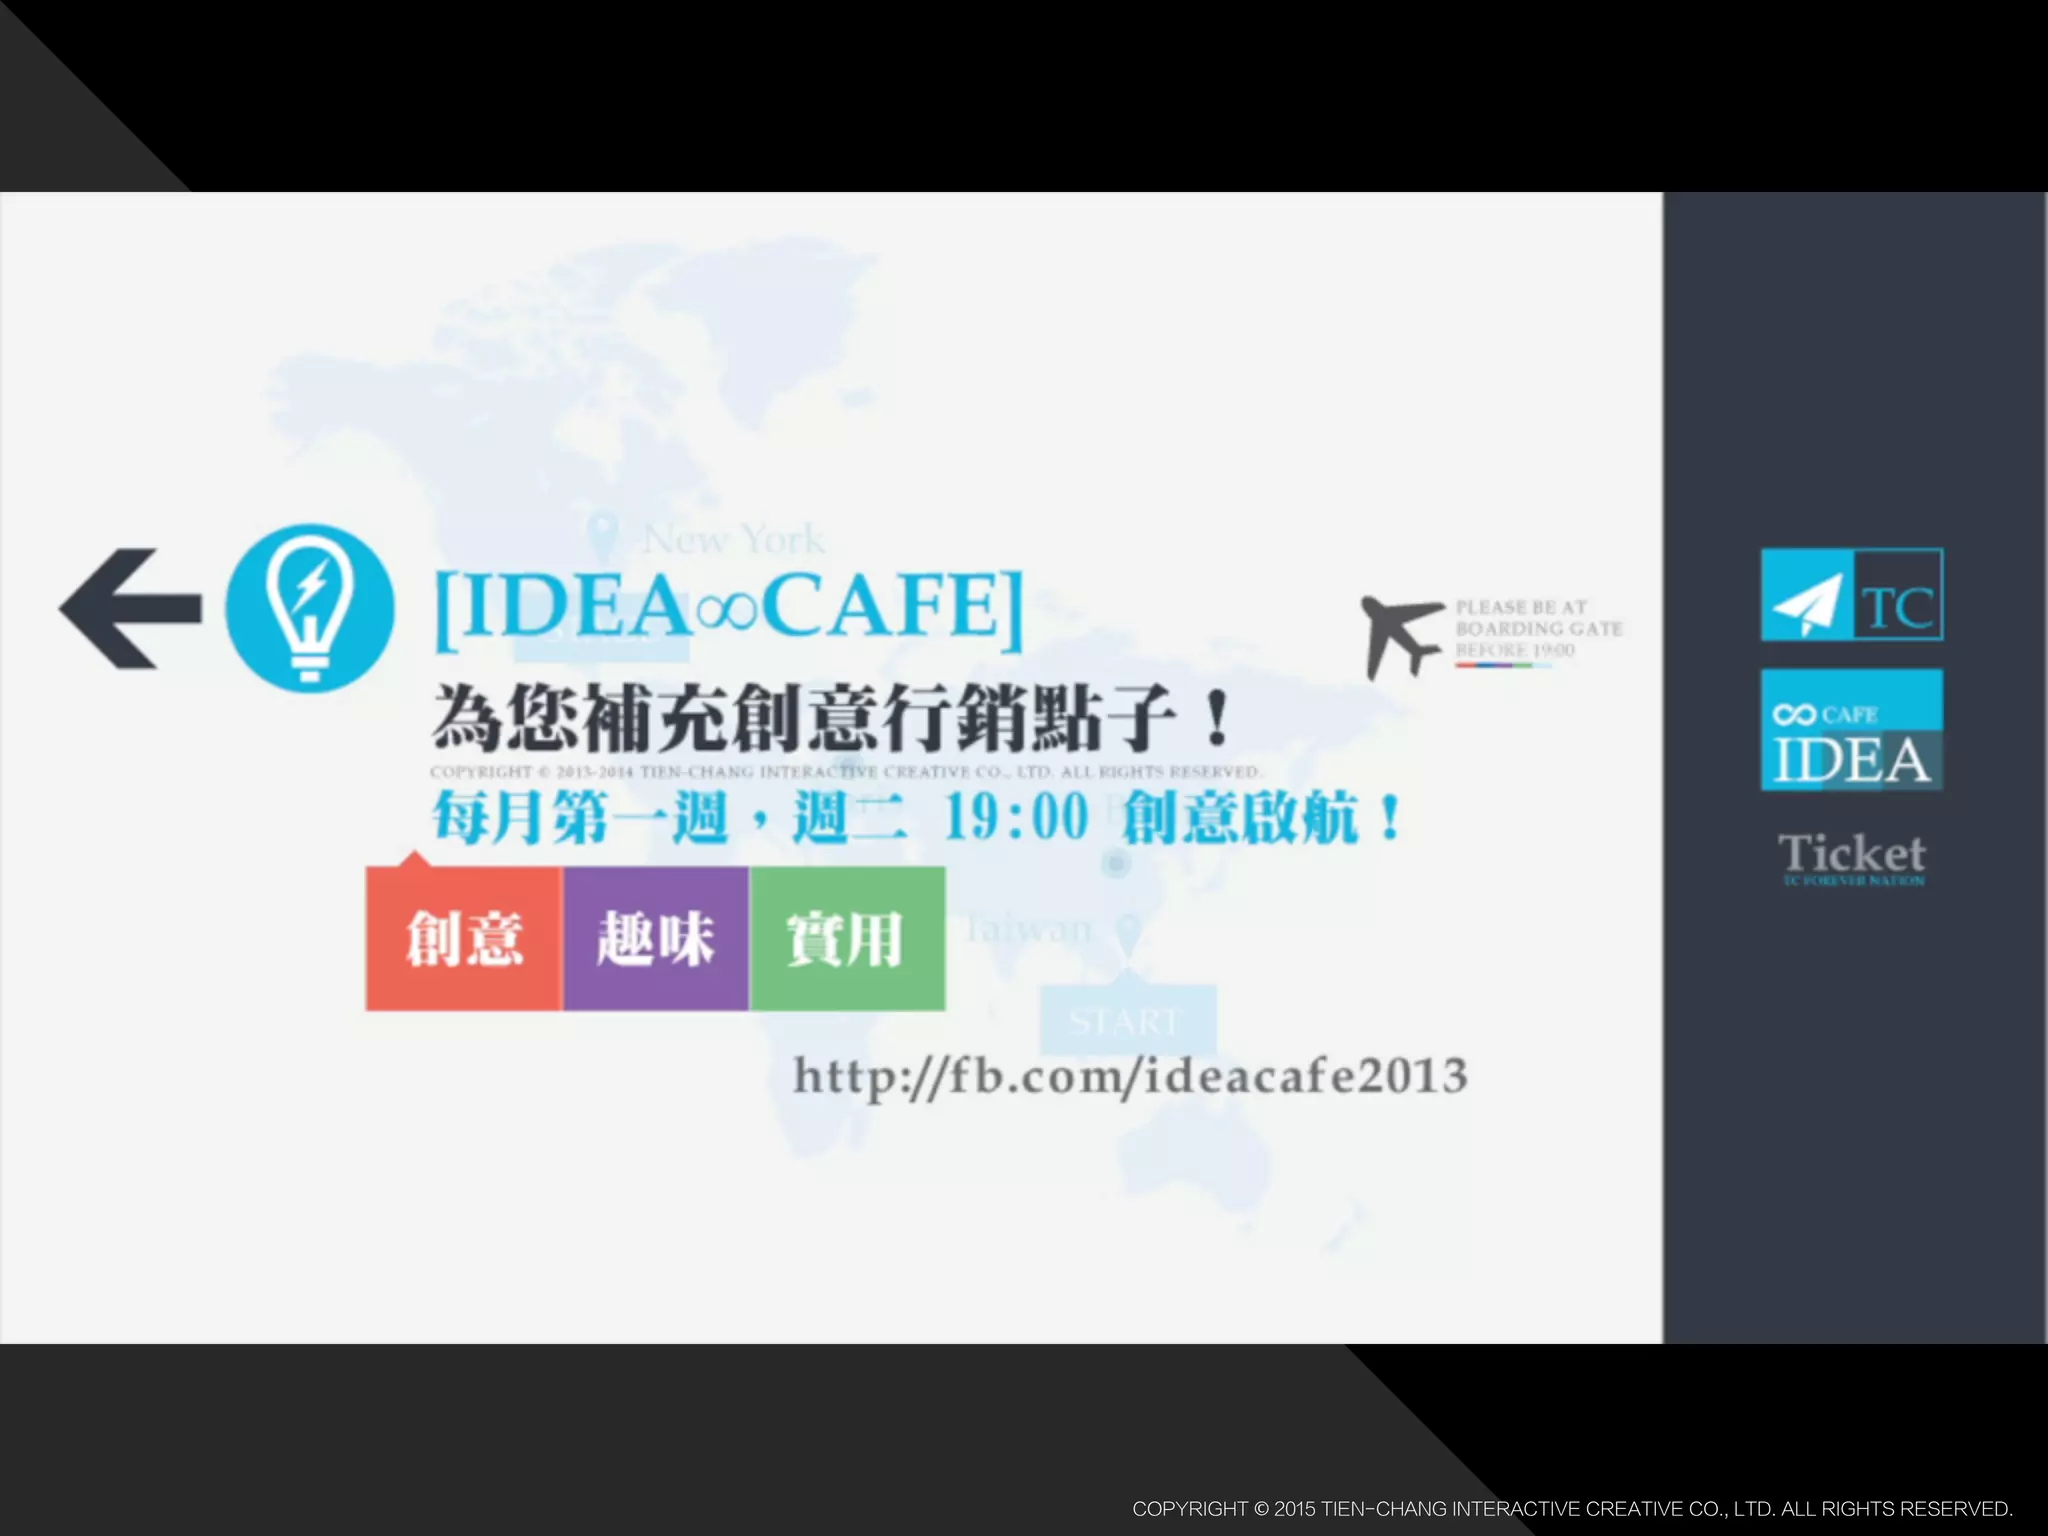Select the purple 趣味 tile
The width and height of the screenshot is (2048, 1536).
click(656, 939)
